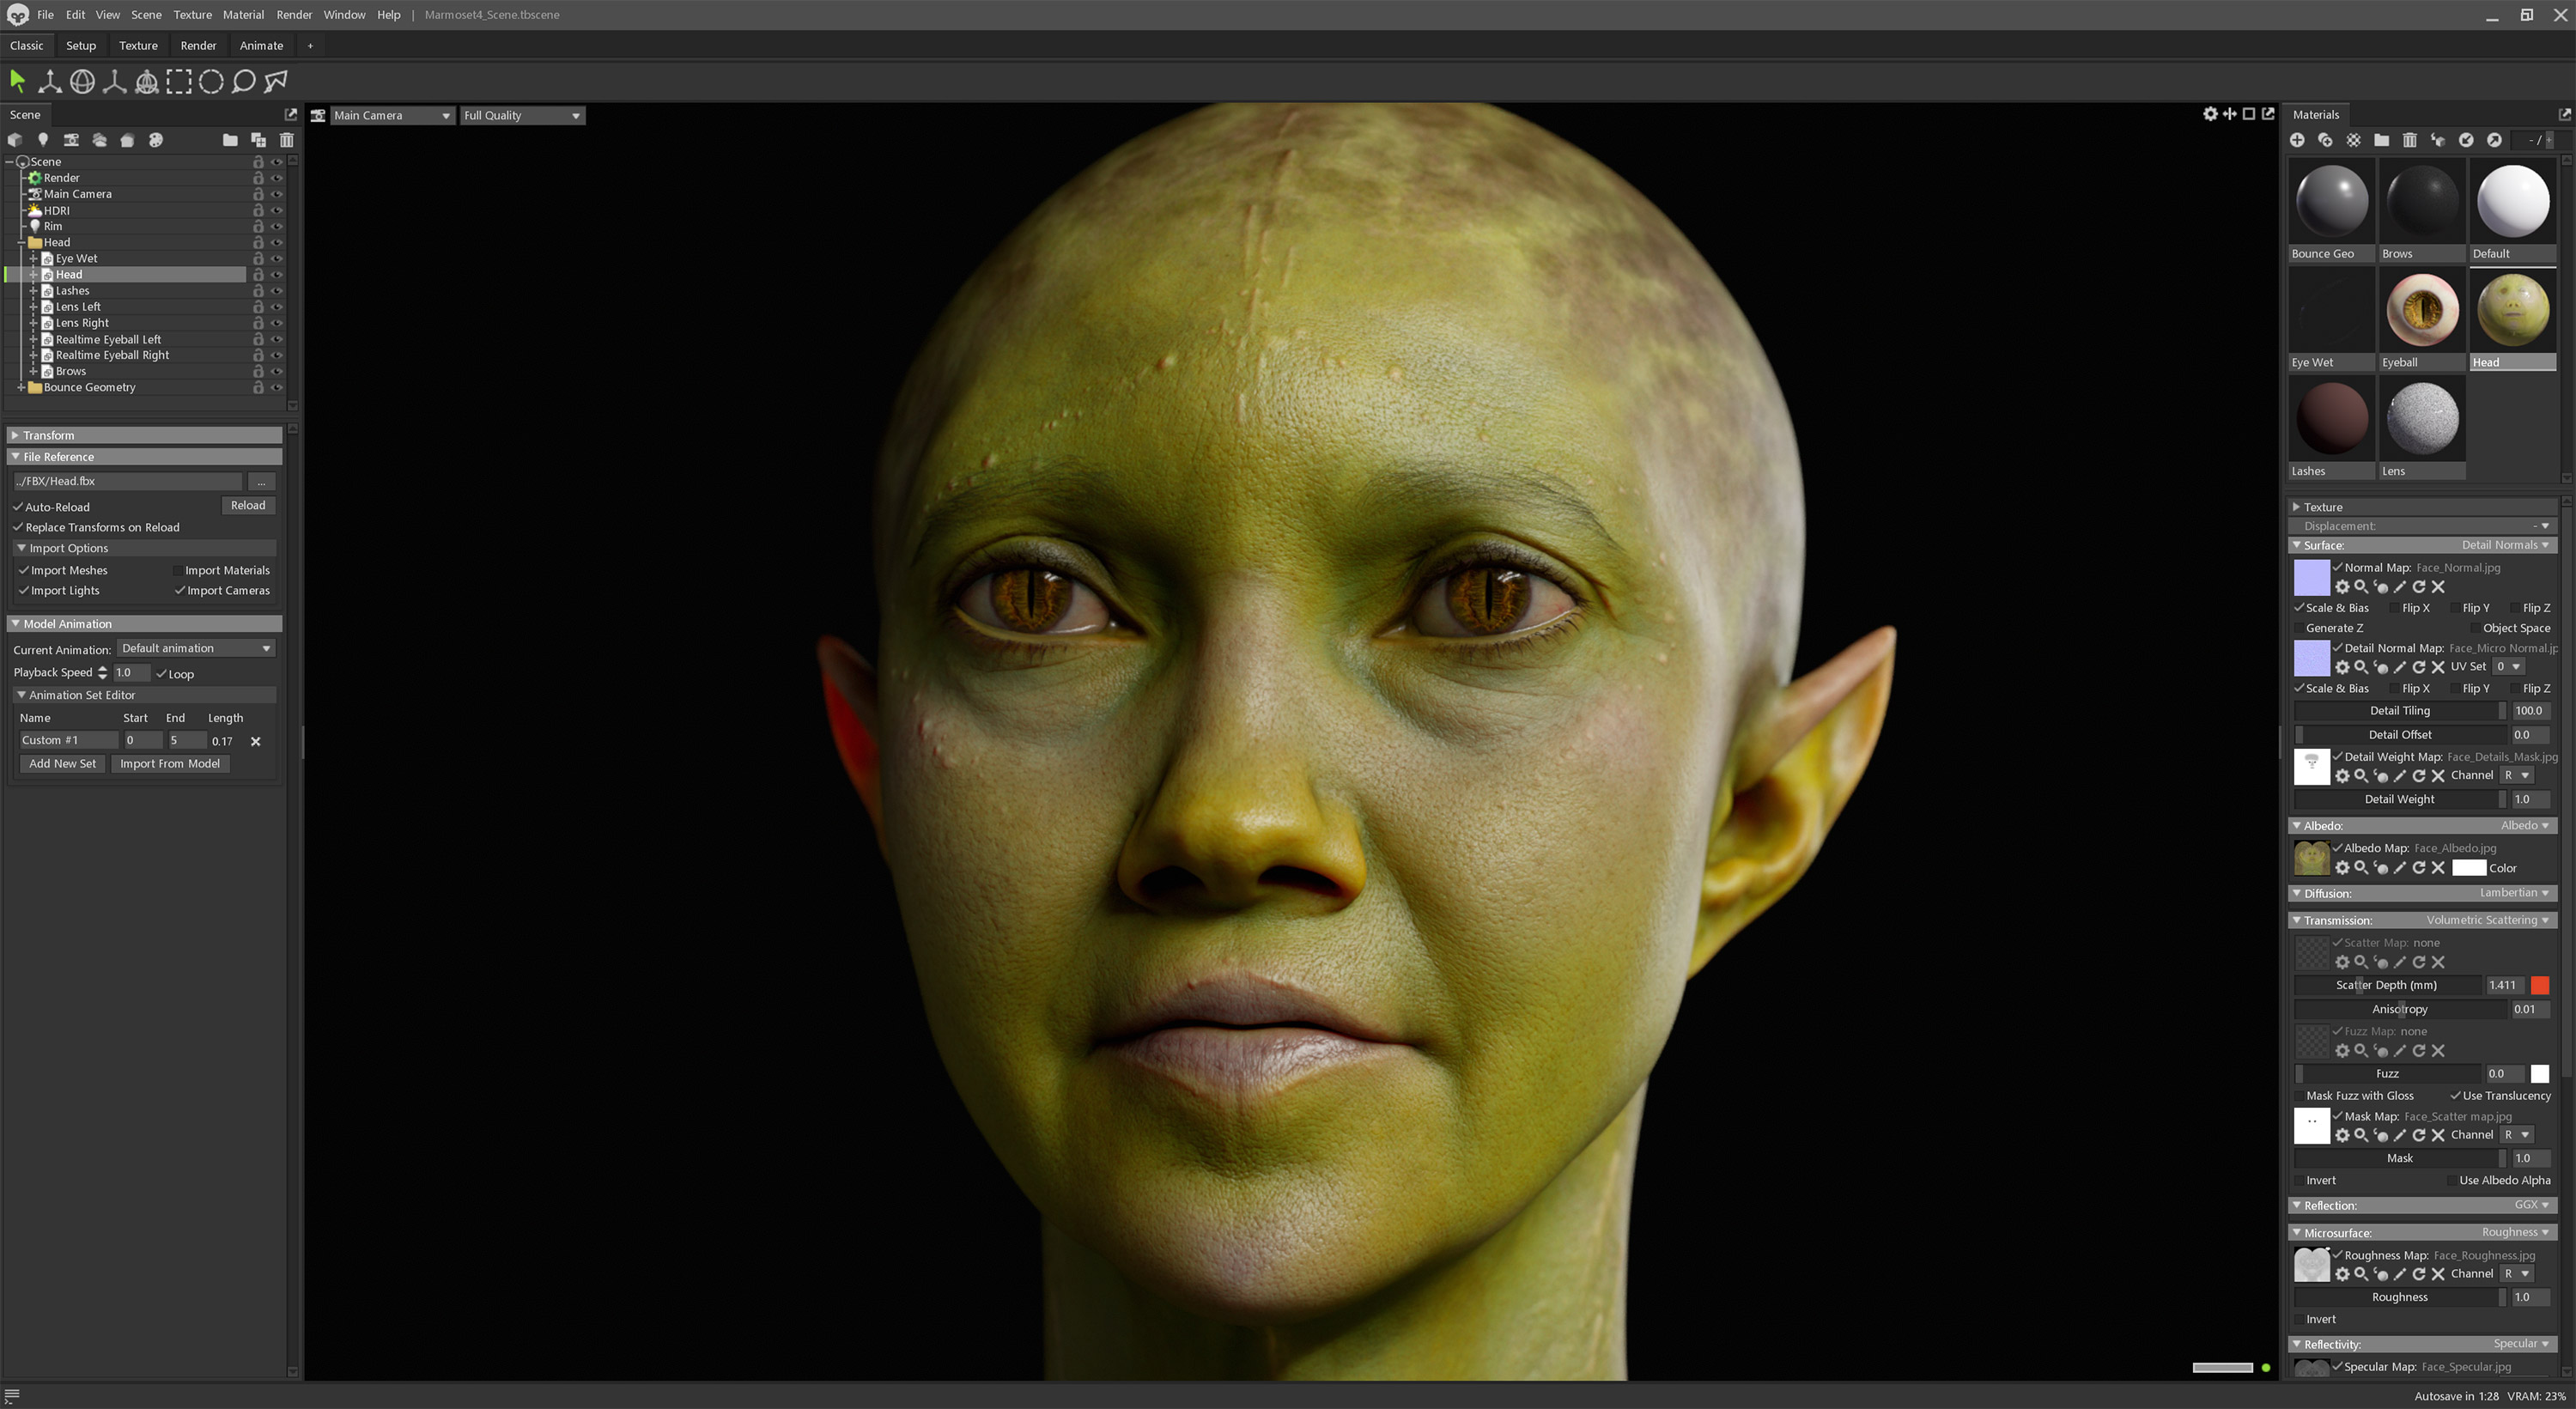Click the orange Scatter Depth color swatch
The image size is (2576, 1409).
(x=2540, y=985)
